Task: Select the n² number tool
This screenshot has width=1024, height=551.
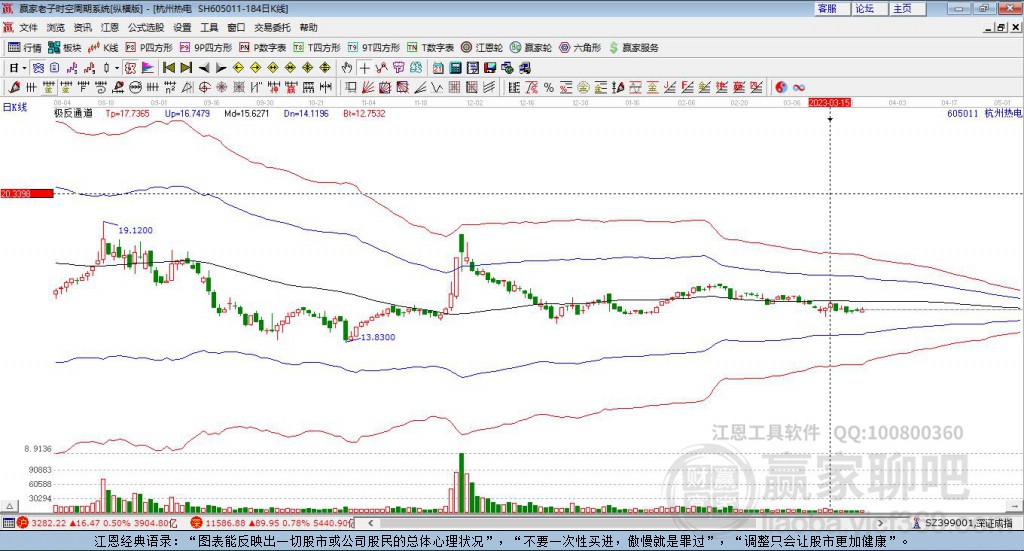Action: pos(170,87)
